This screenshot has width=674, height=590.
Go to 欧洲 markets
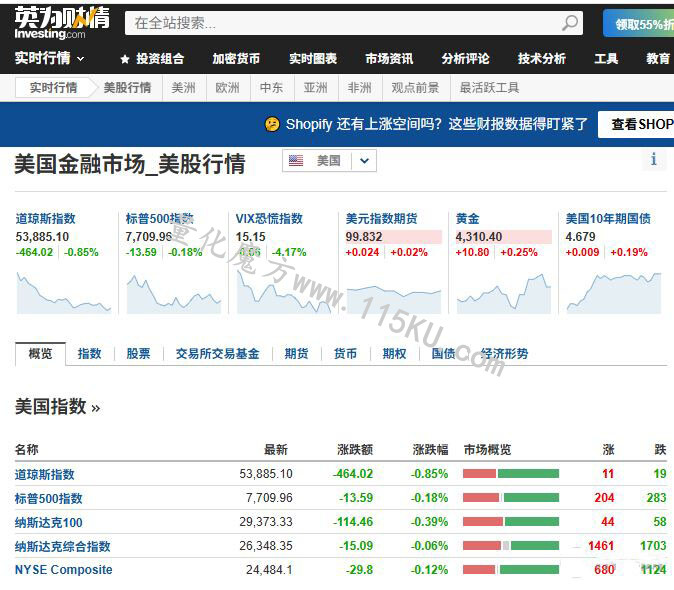click(x=227, y=88)
